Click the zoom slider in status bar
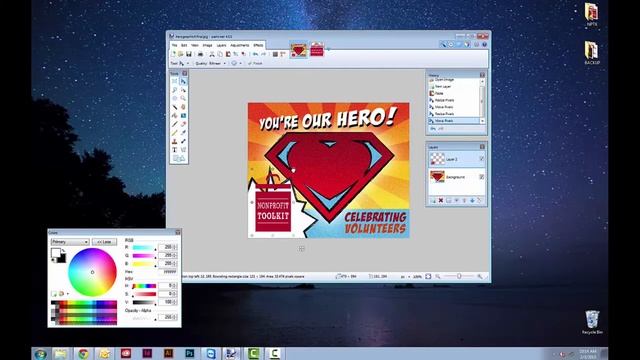 (459, 276)
